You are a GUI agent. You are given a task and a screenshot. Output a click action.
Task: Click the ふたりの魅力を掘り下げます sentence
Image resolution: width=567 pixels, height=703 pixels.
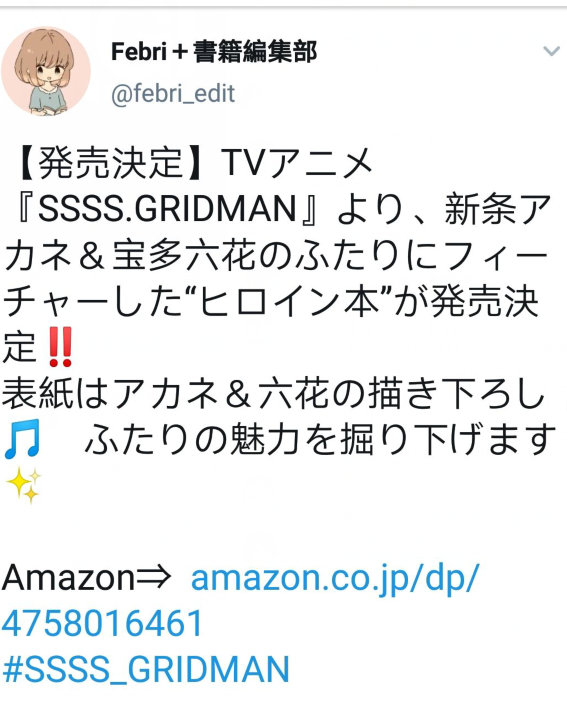click(320, 440)
